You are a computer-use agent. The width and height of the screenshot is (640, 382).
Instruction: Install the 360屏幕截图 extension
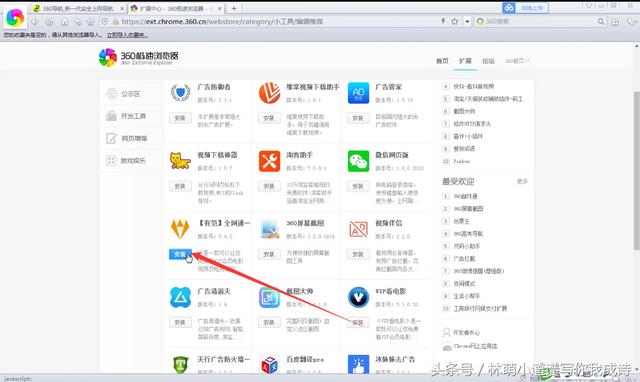(x=269, y=254)
